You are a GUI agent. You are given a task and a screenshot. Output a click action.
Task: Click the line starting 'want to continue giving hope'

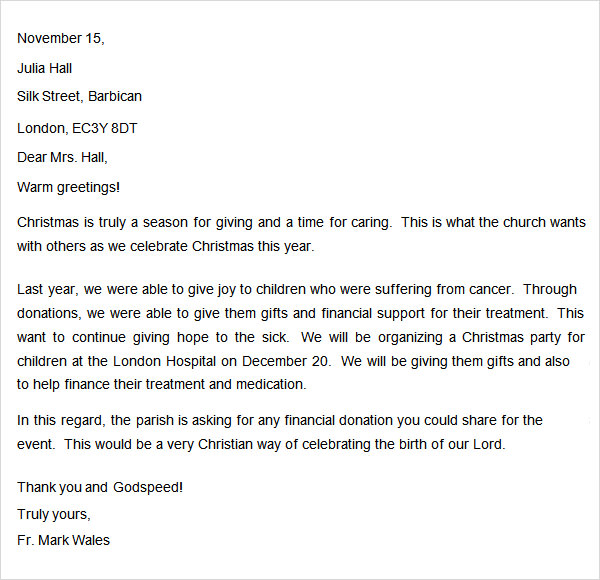(x=300, y=337)
